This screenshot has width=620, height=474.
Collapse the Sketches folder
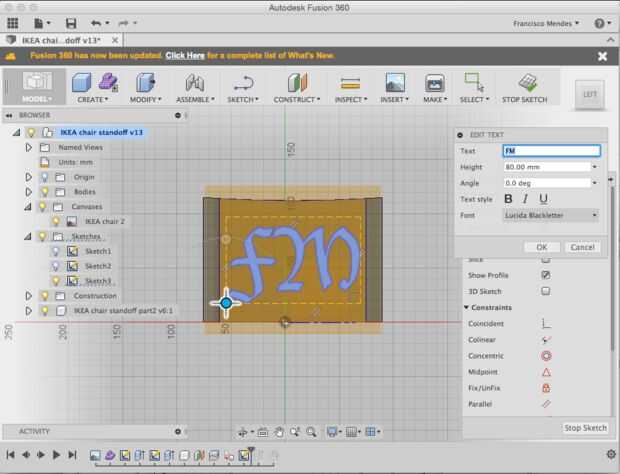tap(28, 236)
